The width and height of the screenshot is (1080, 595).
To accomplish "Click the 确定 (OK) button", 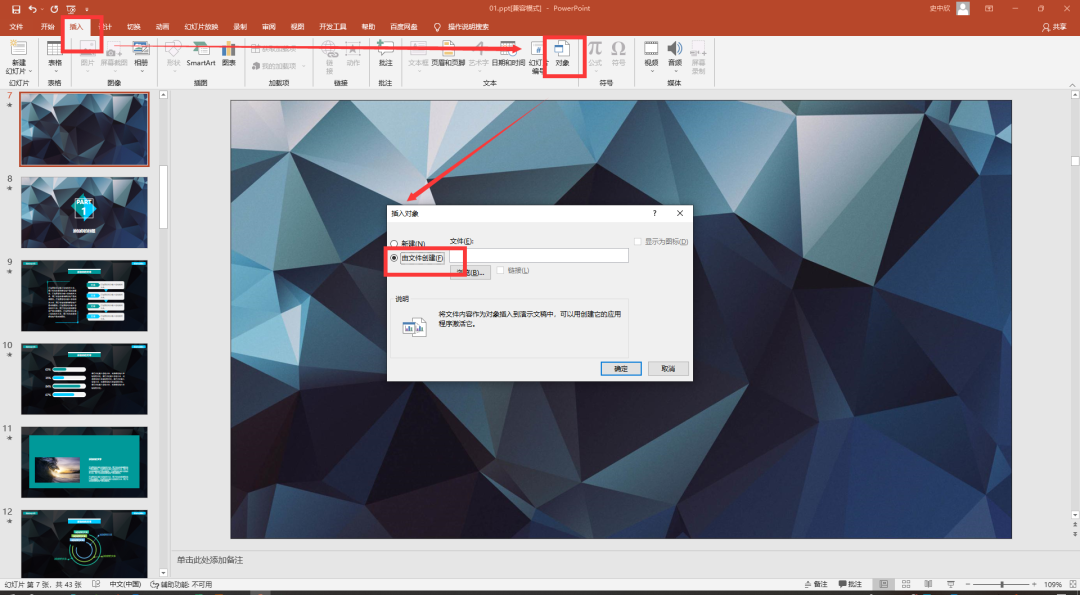I will [x=621, y=368].
